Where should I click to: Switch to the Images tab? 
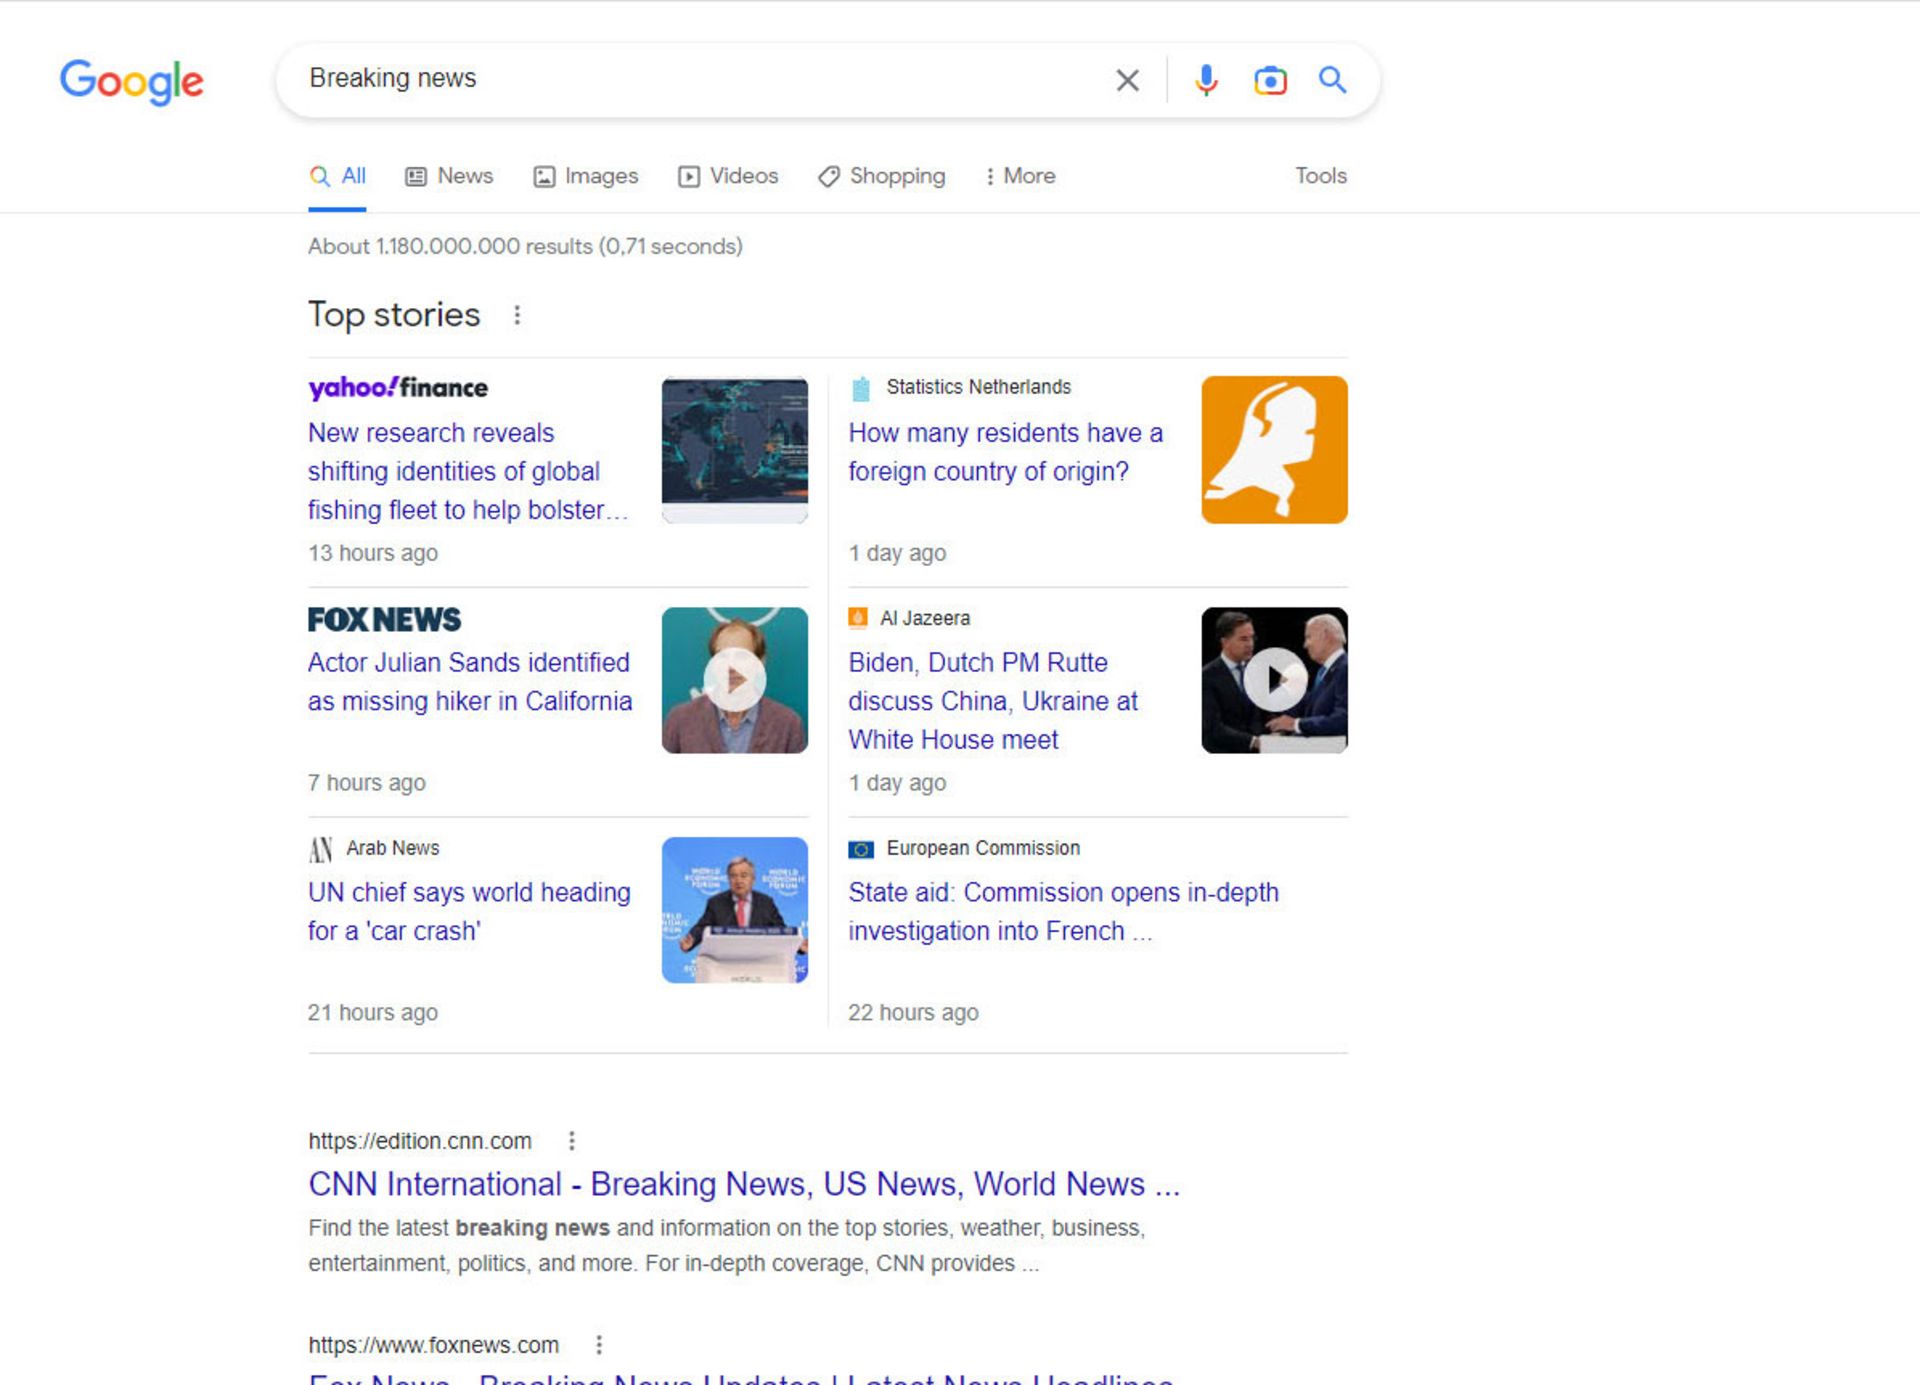(586, 176)
